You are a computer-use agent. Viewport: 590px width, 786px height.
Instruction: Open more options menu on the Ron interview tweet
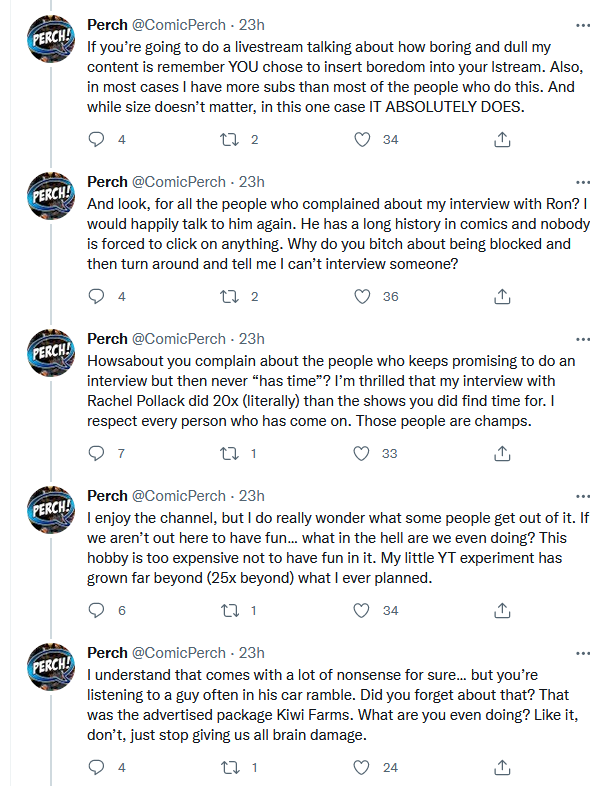click(x=582, y=182)
